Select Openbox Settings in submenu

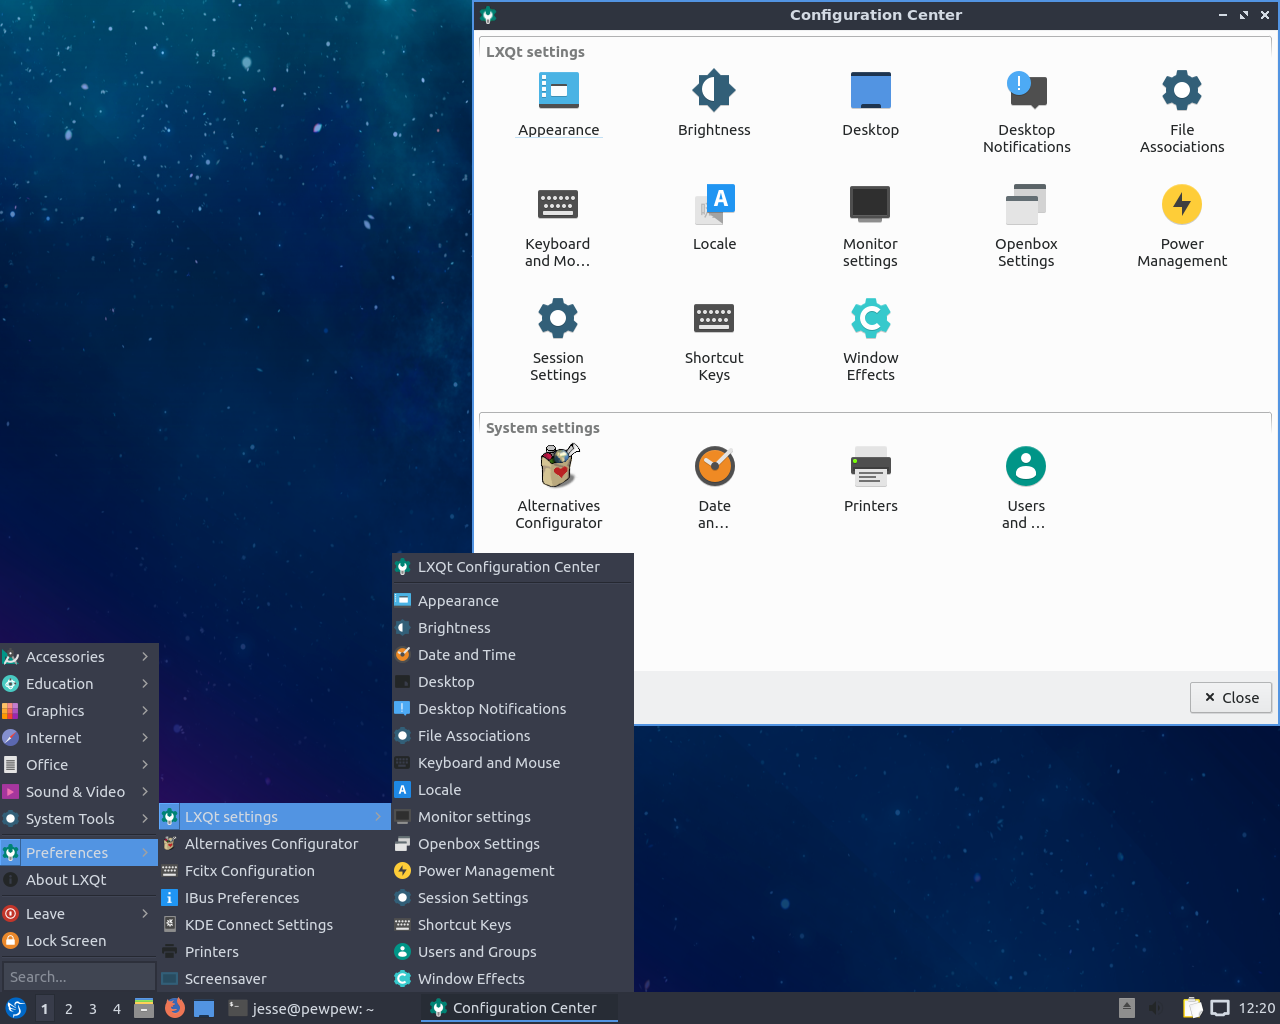513,844
